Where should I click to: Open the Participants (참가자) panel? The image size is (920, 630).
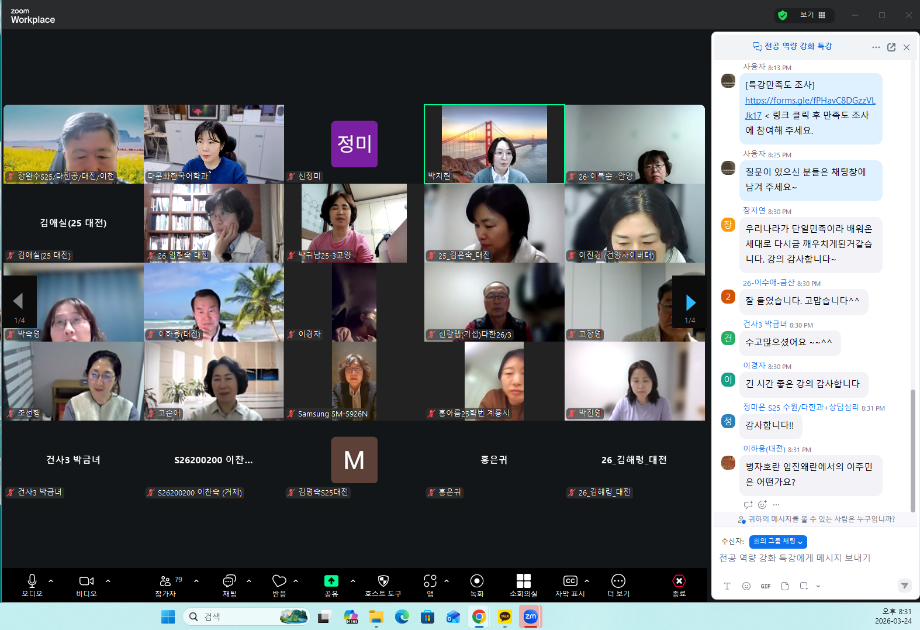[164, 582]
